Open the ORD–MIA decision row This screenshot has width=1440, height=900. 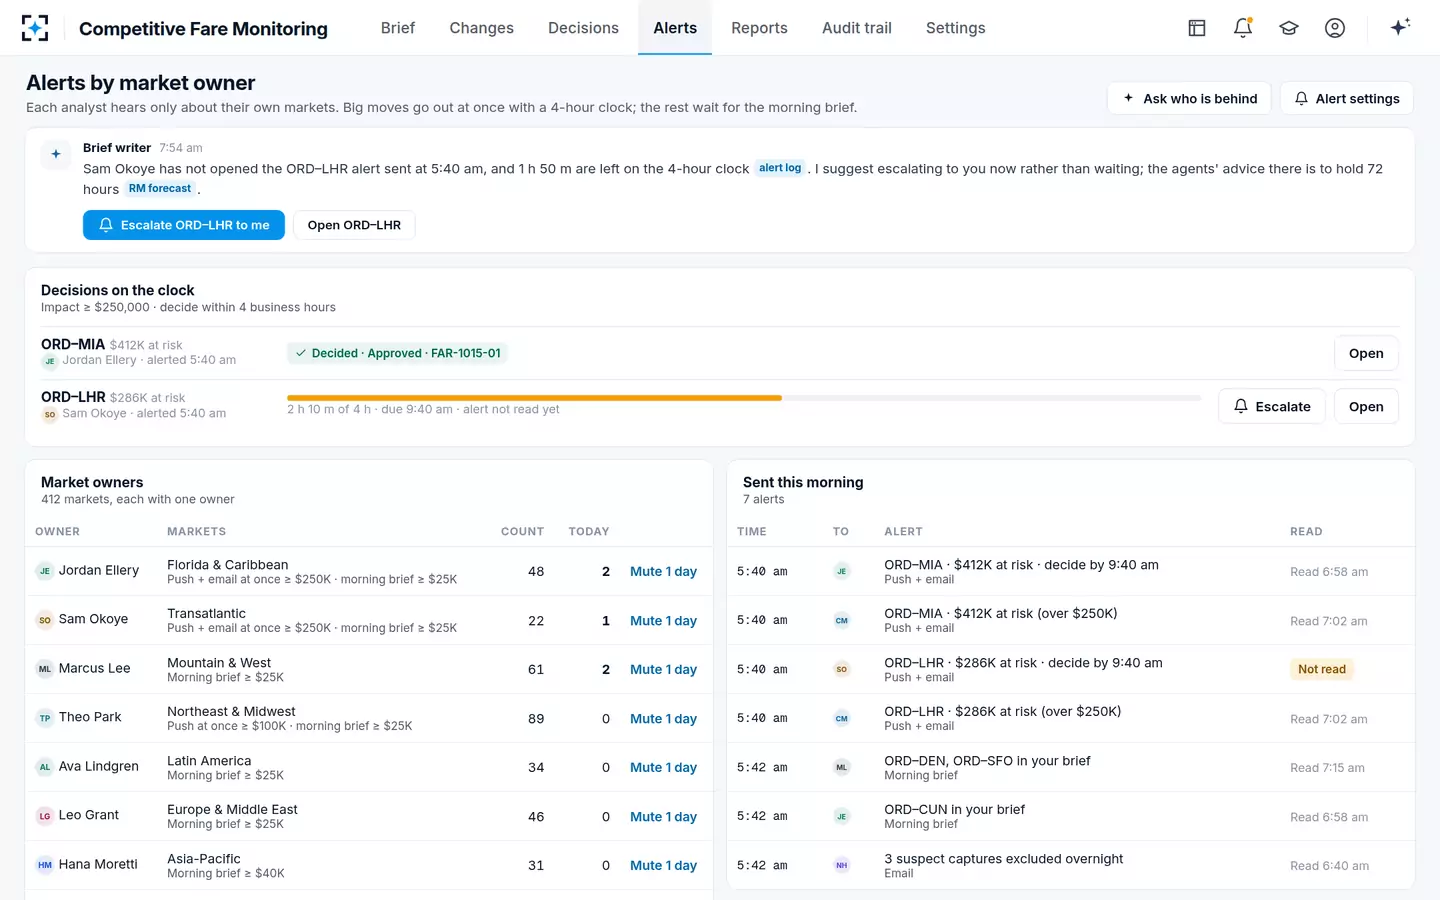tap(1366, 353)
